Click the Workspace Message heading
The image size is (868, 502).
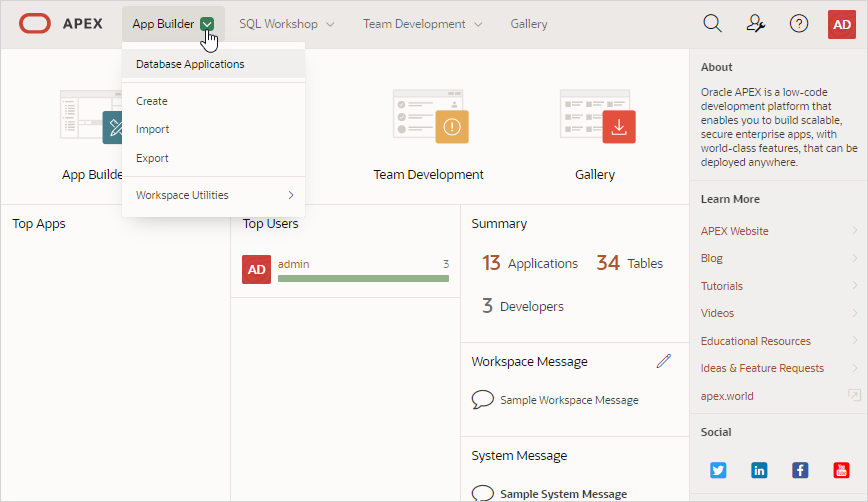click(529, 361)
